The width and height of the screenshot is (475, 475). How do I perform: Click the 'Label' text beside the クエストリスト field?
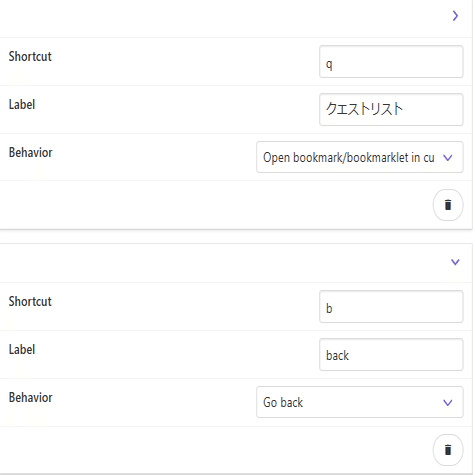[22, 104]
